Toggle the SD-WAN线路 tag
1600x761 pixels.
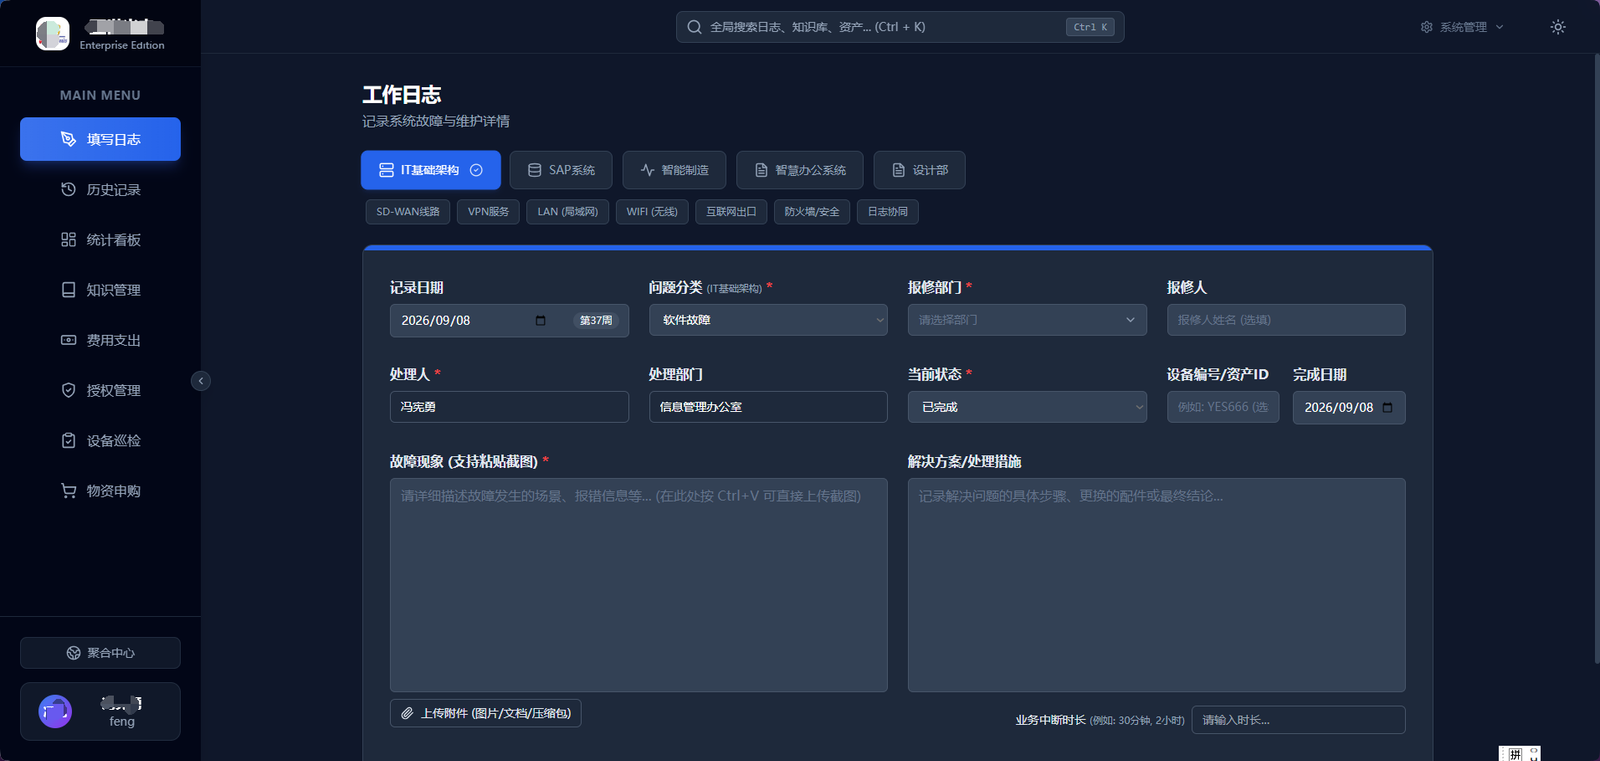point(408,212)
